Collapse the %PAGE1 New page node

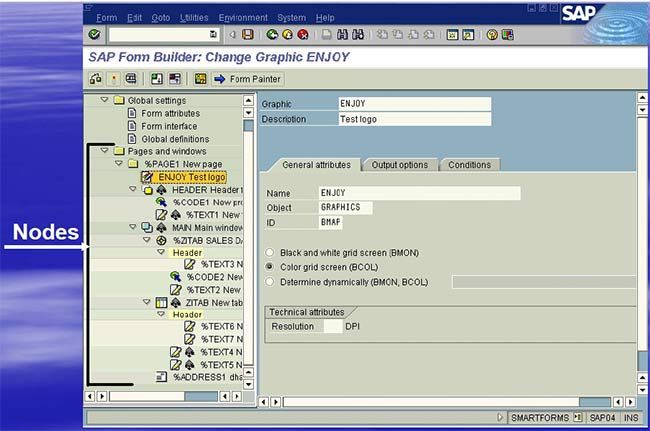pos(119,164)
